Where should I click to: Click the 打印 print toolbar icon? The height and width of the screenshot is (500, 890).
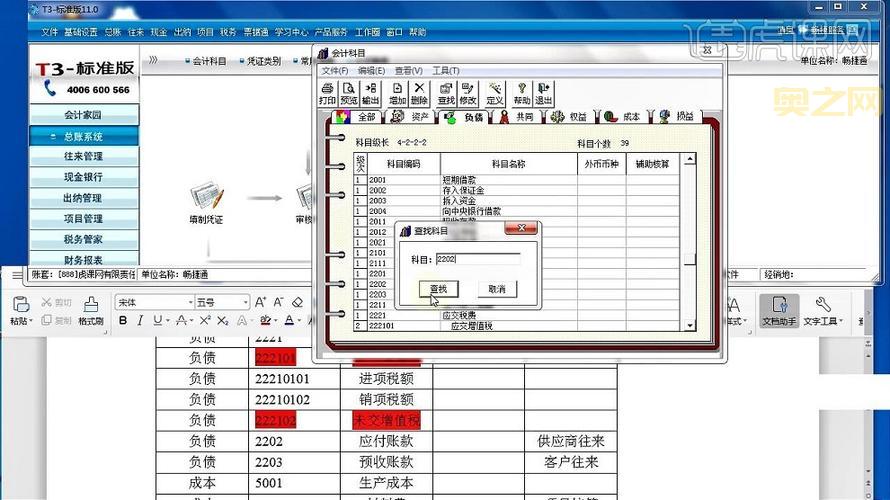click(327, 93)
